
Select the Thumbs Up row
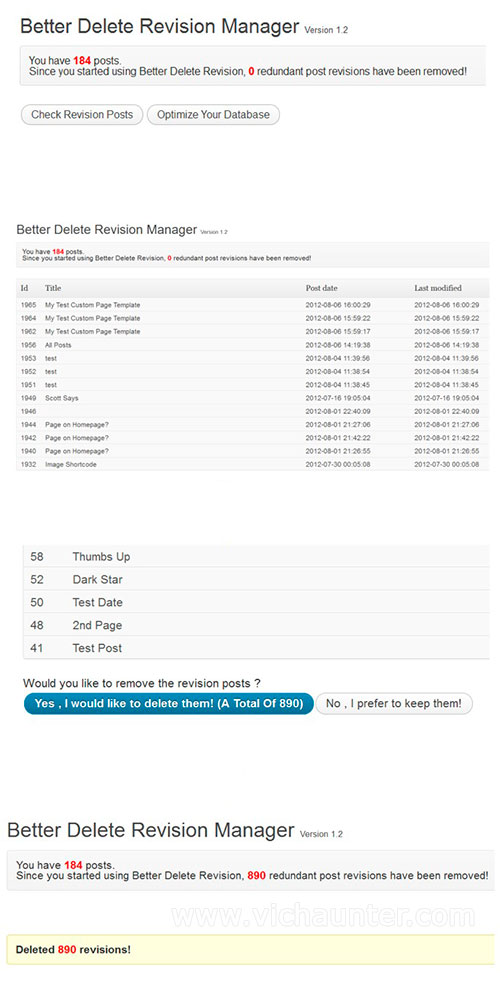pyautogui.click(x=256, y=557)
